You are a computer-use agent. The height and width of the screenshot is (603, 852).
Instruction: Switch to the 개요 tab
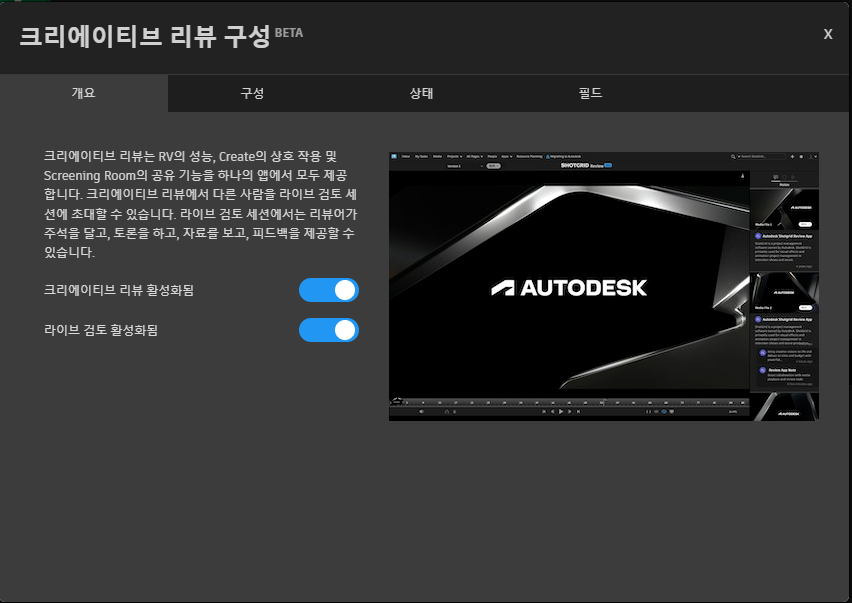[84, 93]
